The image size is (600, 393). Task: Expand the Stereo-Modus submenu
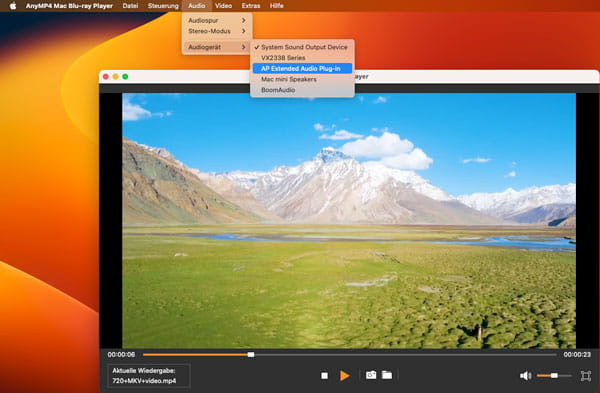coord(217,31)
